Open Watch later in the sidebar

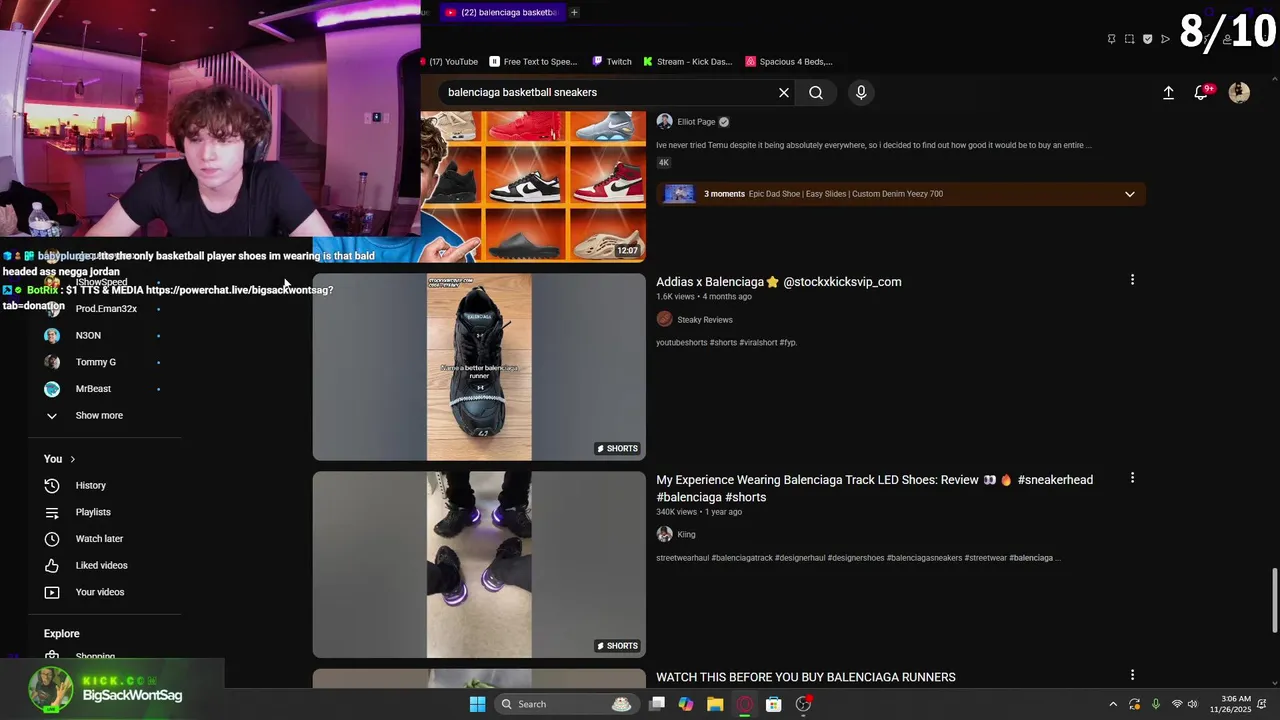99,539
